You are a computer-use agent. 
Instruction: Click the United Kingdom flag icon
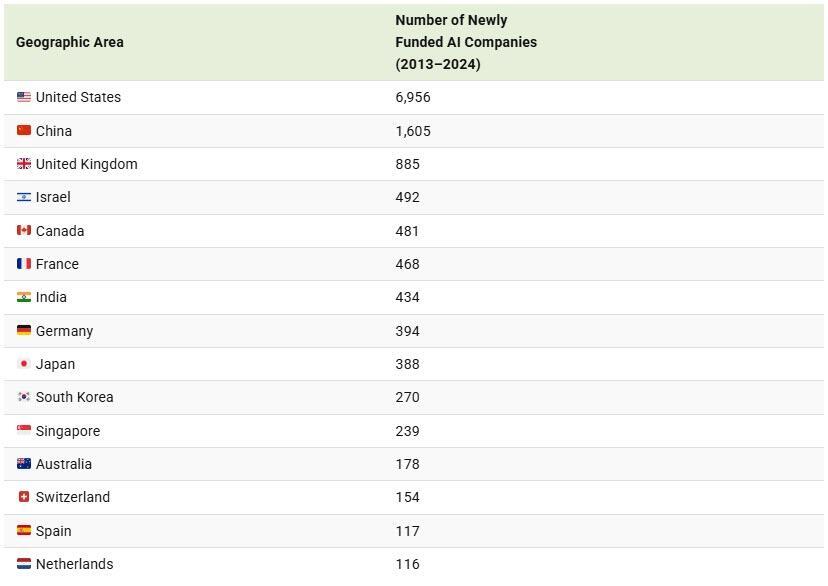pos(24,164)
